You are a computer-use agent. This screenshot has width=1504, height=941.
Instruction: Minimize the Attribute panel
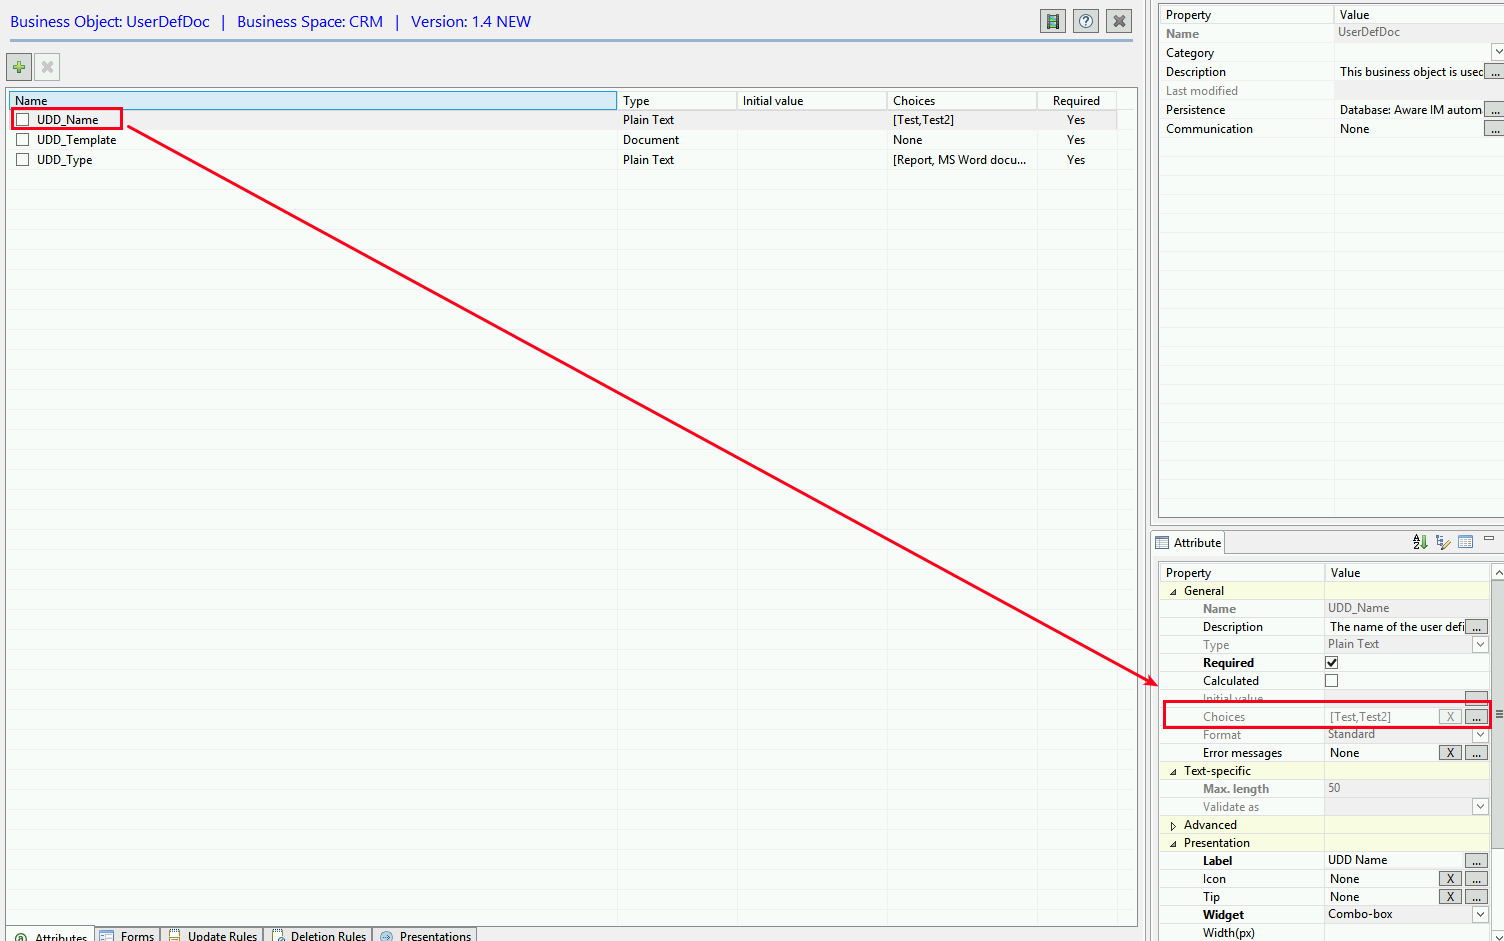tap(1489, 539)
